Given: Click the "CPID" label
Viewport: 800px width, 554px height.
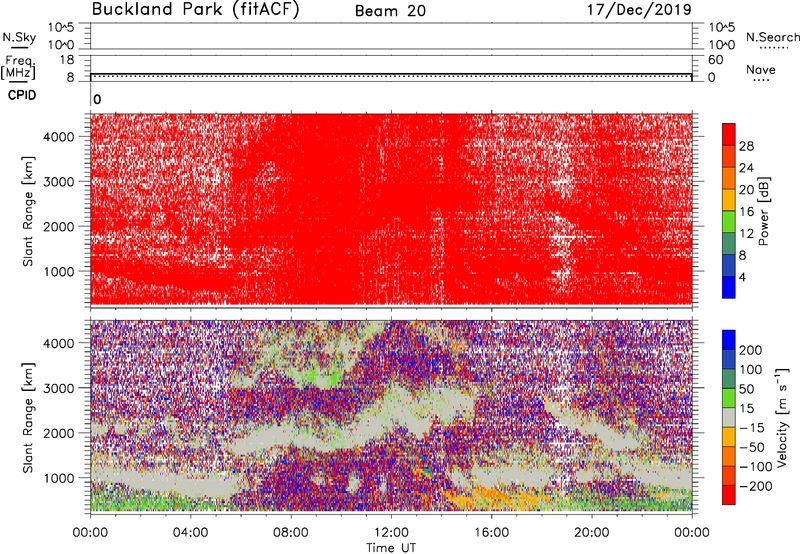Looking at the screenshot, I should [x=22, y=95].
